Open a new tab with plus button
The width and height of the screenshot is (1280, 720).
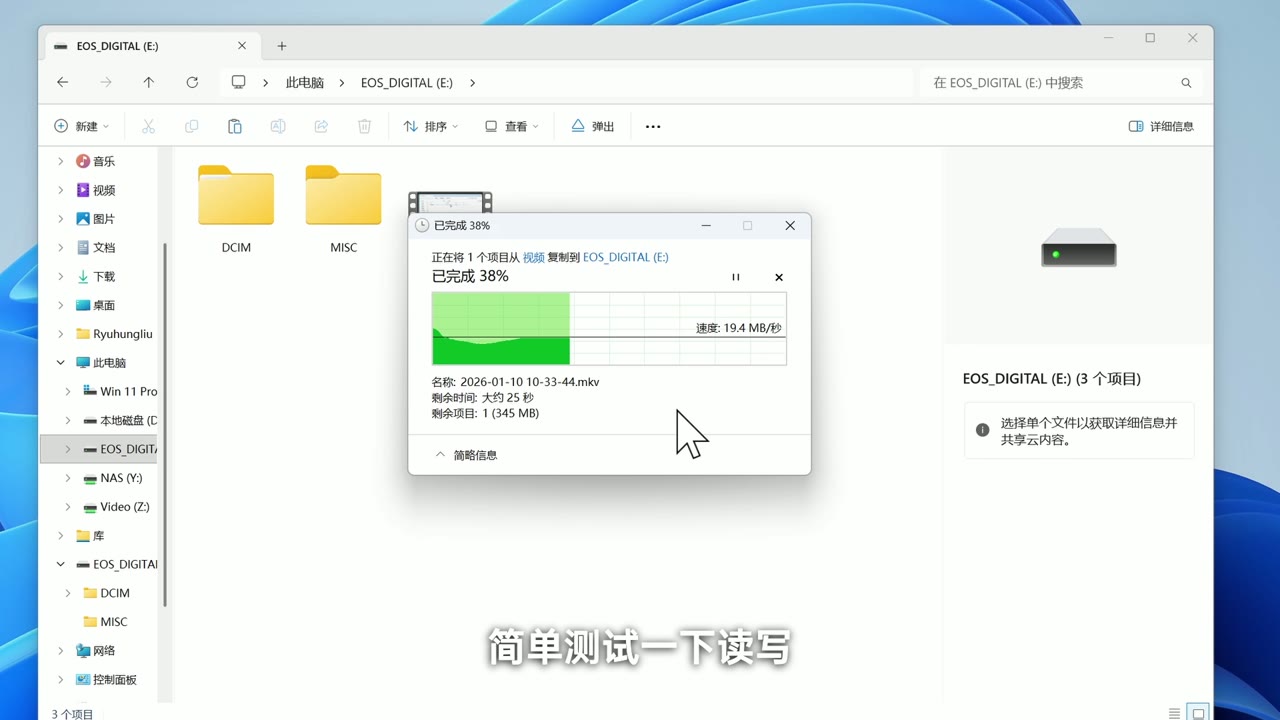(282, 46)
